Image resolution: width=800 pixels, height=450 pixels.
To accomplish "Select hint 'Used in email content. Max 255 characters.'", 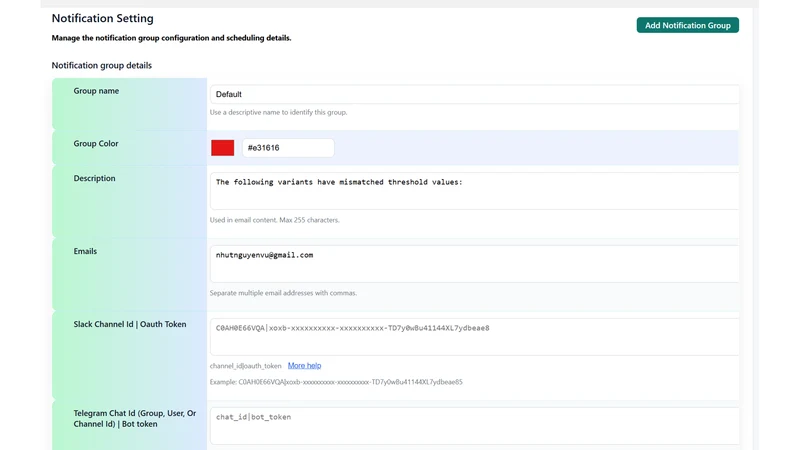I will (274, 220).
